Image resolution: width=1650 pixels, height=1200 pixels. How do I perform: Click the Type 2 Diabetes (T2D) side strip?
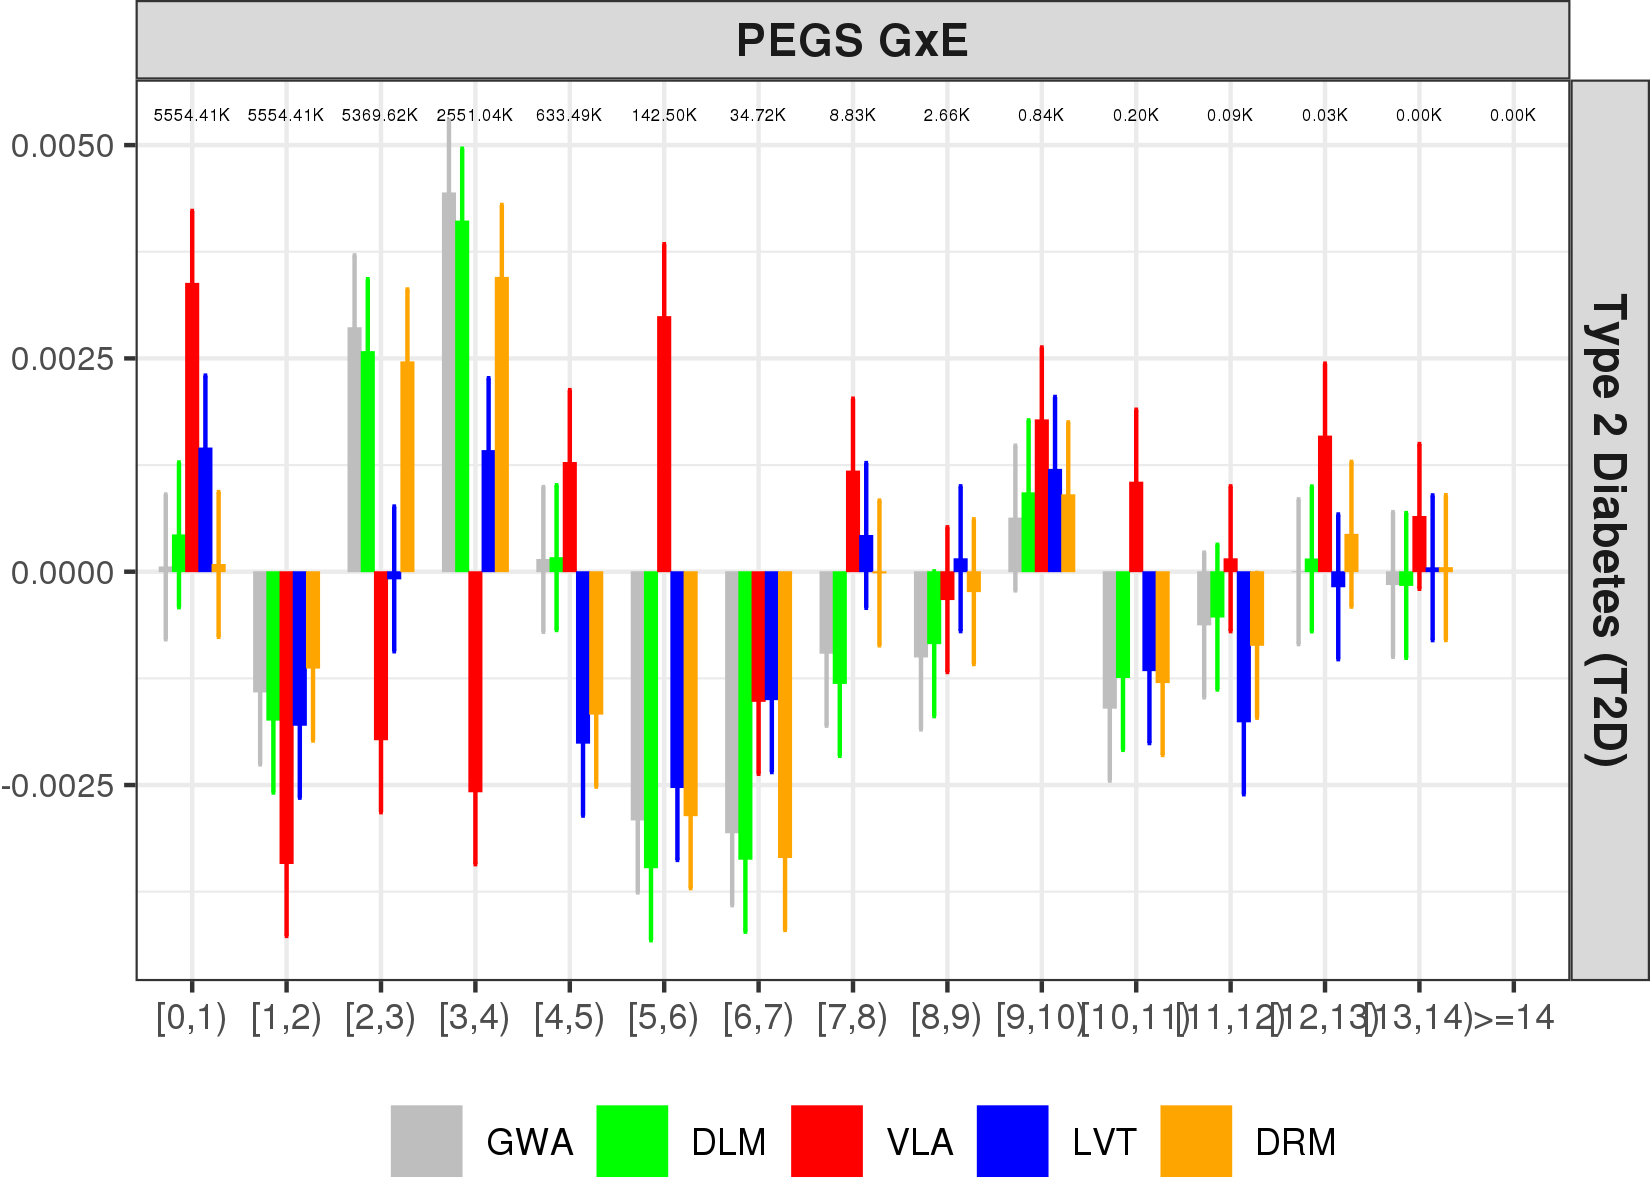(x=1609, y=530)
